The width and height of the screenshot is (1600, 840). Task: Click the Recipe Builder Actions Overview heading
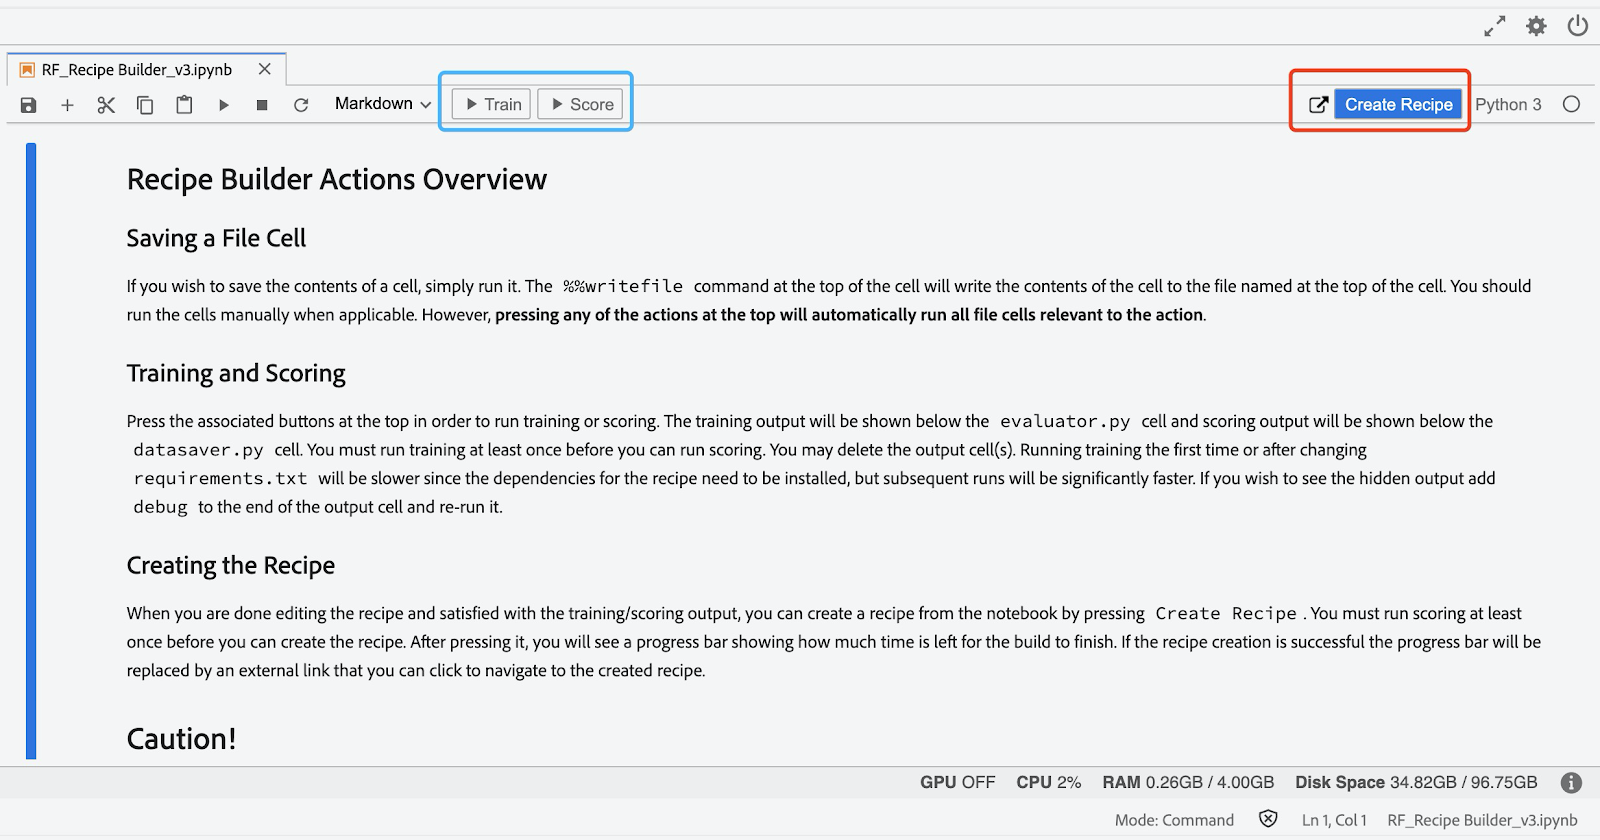coord(336,179)
